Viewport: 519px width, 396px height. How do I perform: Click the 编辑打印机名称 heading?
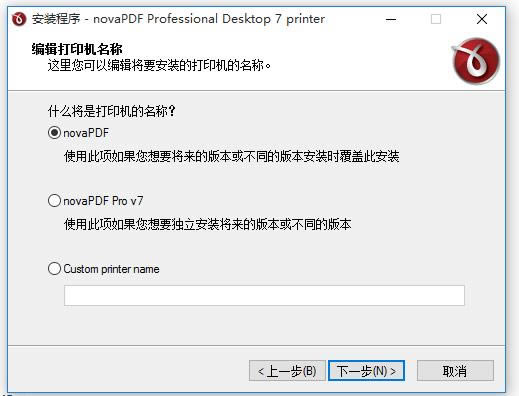click(x=77, y=49)
